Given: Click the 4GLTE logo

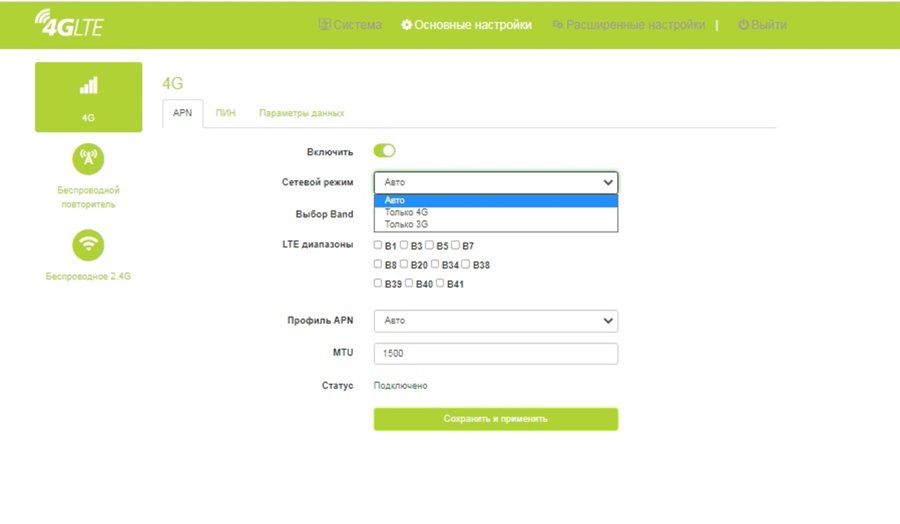Looking at the screenshot, I should [68, 24].
